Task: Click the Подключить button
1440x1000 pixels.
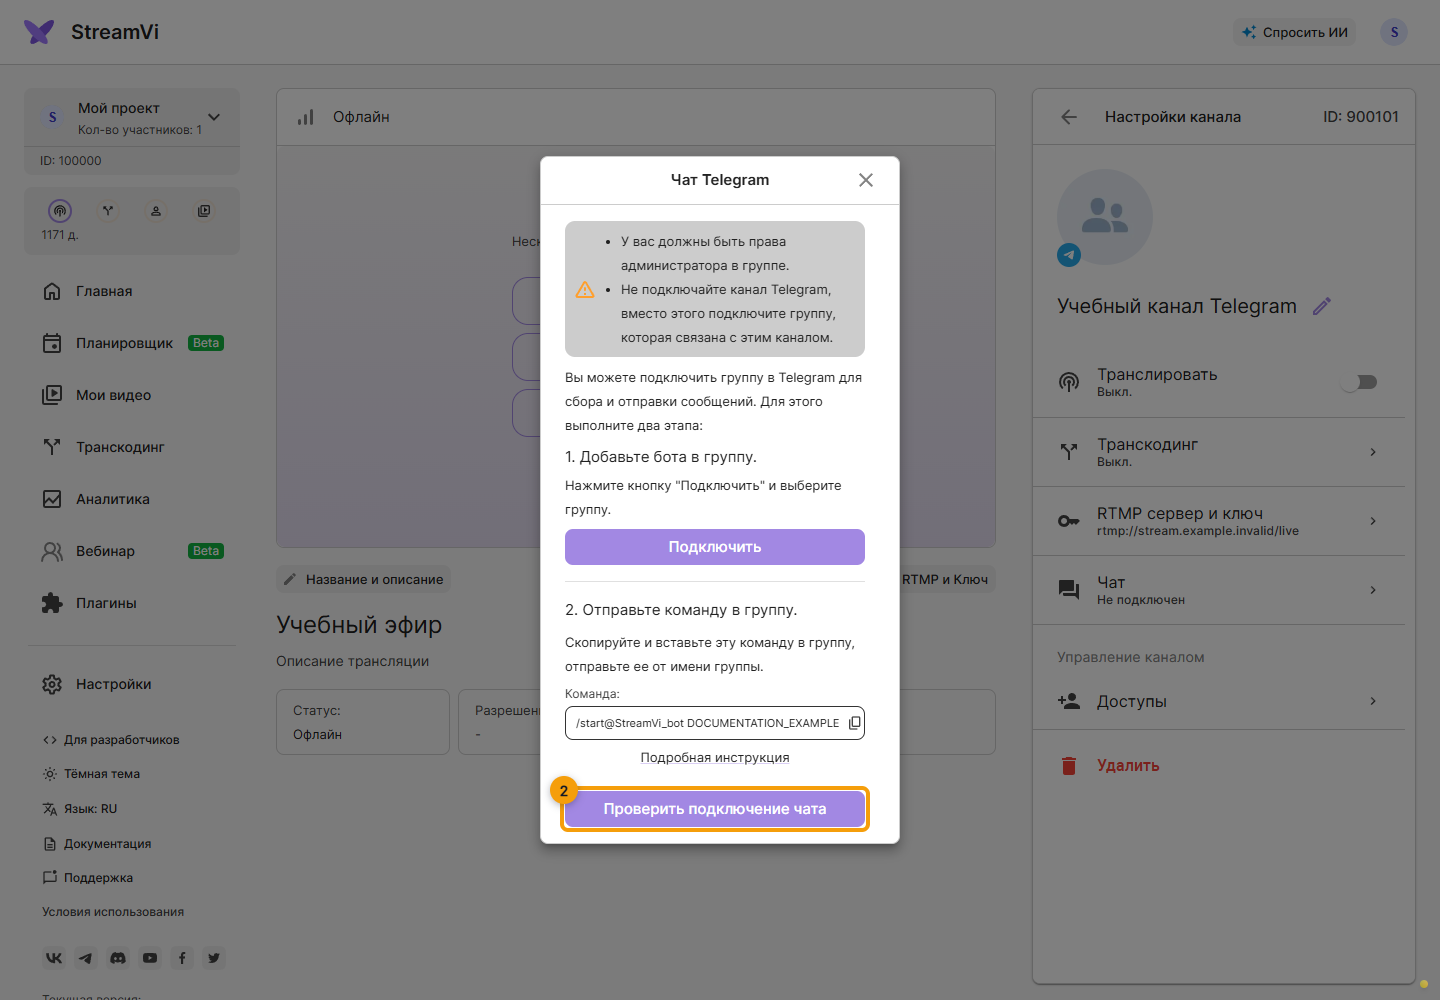Action: (715, 547)
